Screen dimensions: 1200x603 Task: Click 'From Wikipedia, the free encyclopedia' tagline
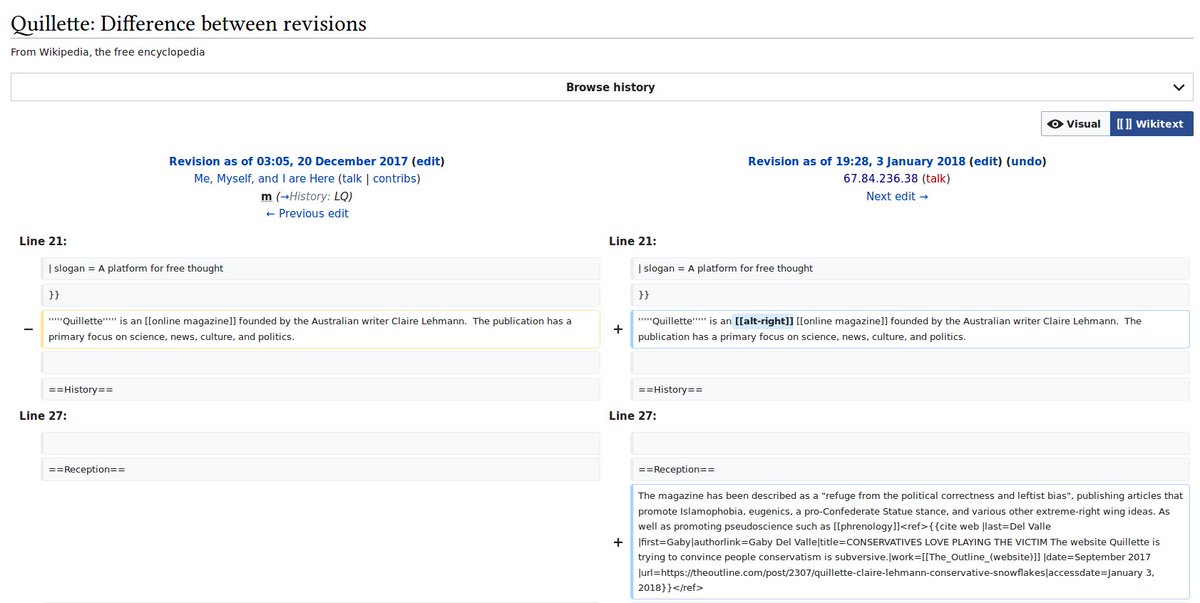[x=108, y=52]
